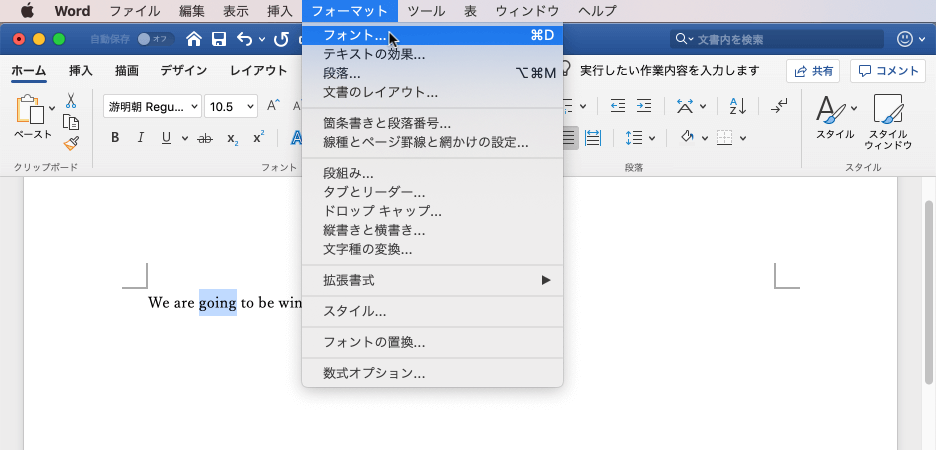The image size is (936, 450).
Task: Increase font size with the A-up icon
Action: tap(273, 106)
